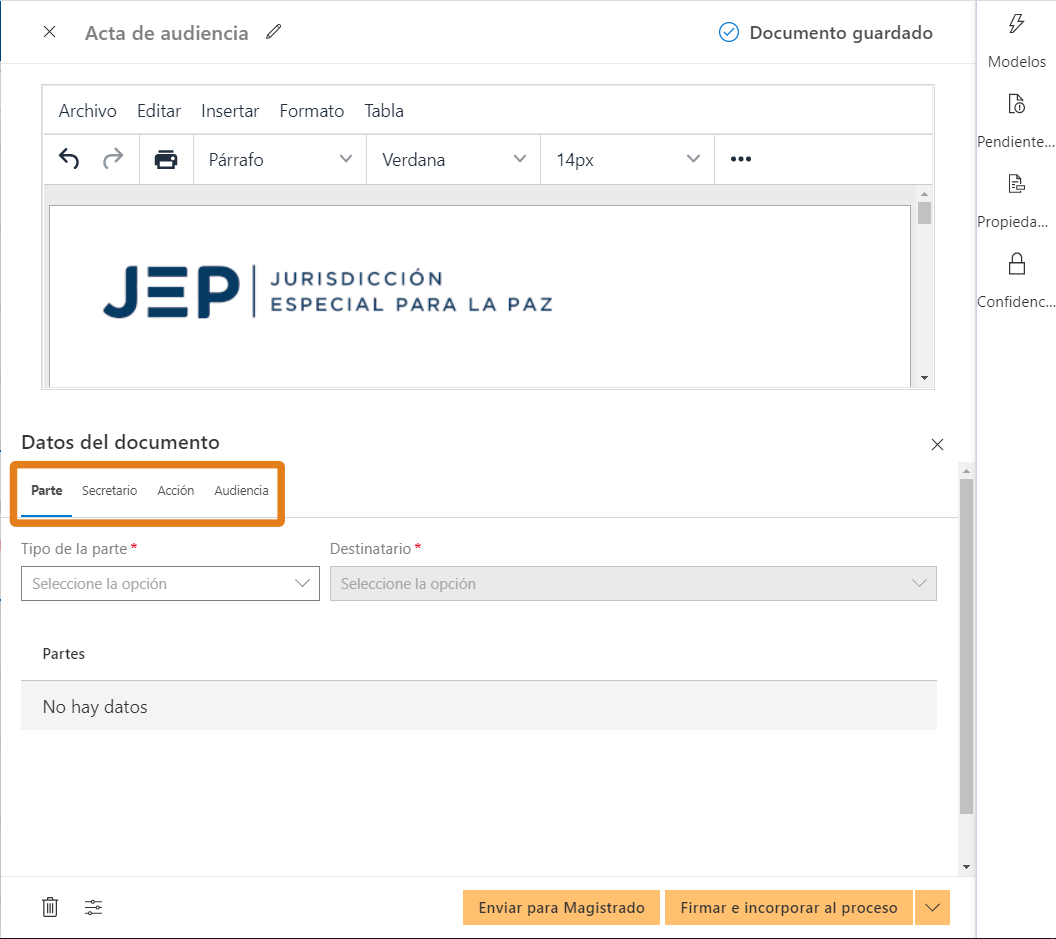Viewport: 1056px width, 939px height.
Task: Expand the Firmar split-button arrow
Action: (x=932, y=907)
